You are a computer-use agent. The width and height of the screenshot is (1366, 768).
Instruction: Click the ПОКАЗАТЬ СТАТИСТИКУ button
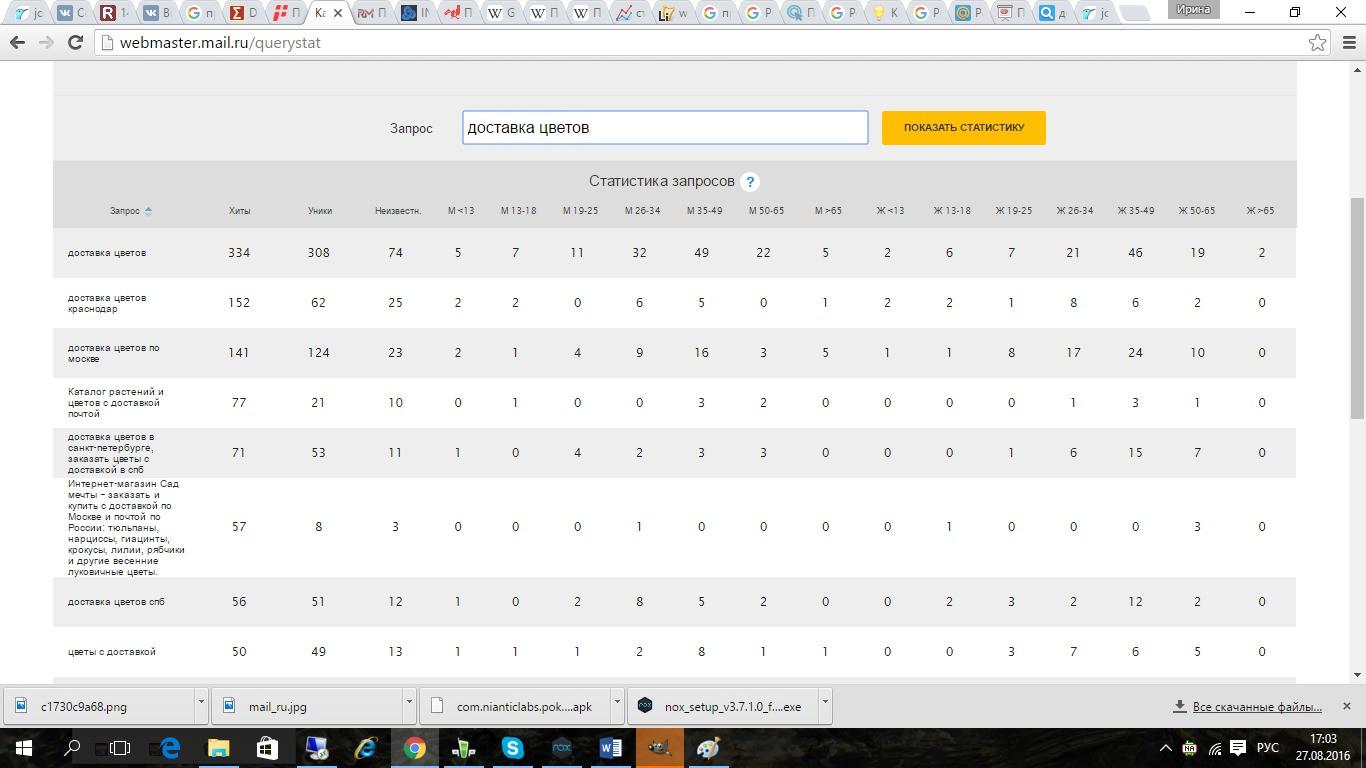[x=963, y=128]
